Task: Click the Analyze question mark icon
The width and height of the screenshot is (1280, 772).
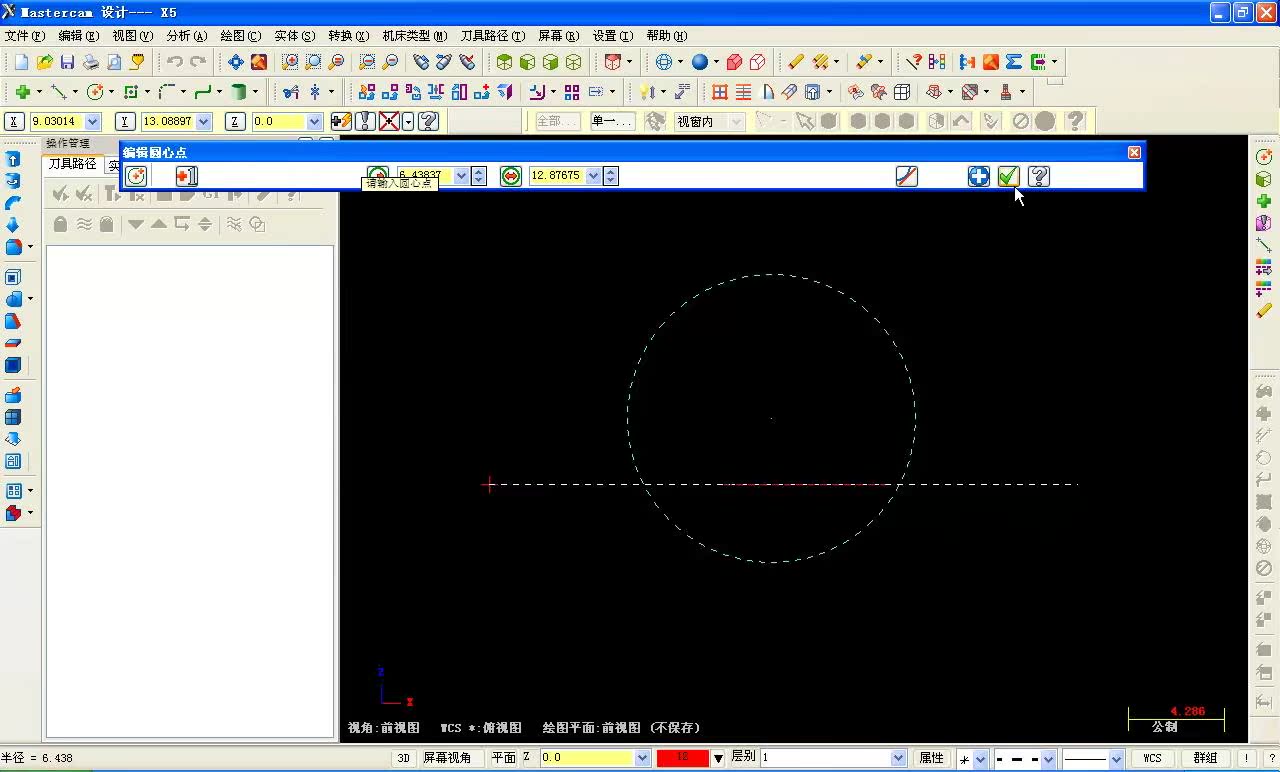Action: pos(913,62)
